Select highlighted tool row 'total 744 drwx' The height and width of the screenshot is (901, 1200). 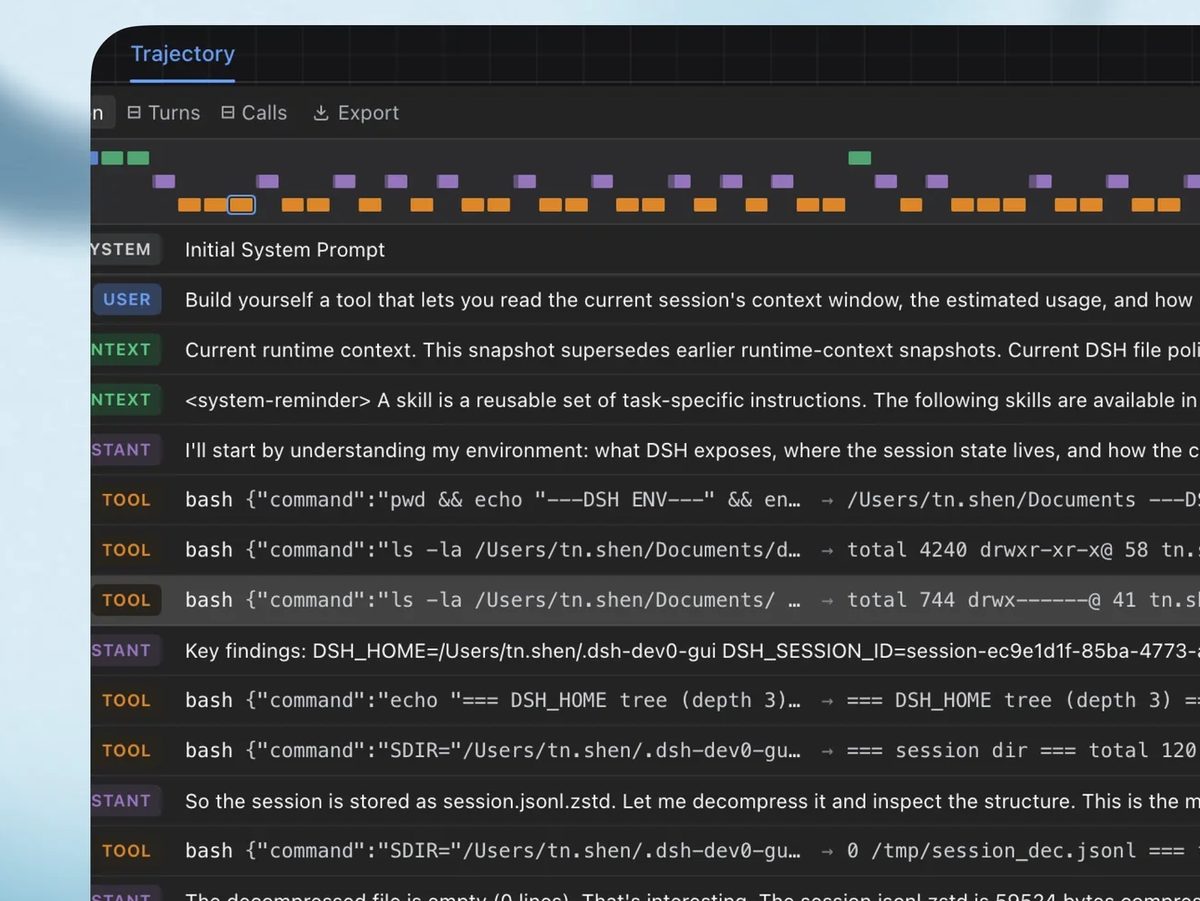tap(645, 600)
